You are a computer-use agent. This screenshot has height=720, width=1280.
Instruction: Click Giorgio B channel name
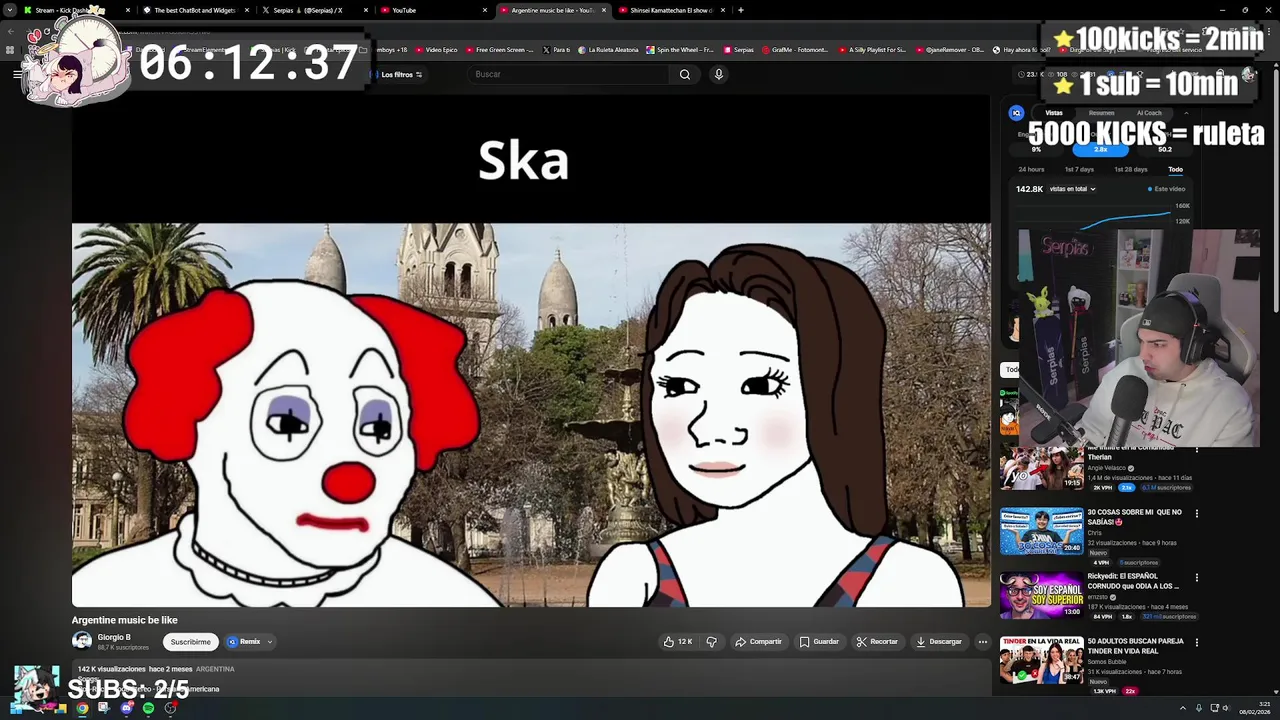(x=114, y=637)
